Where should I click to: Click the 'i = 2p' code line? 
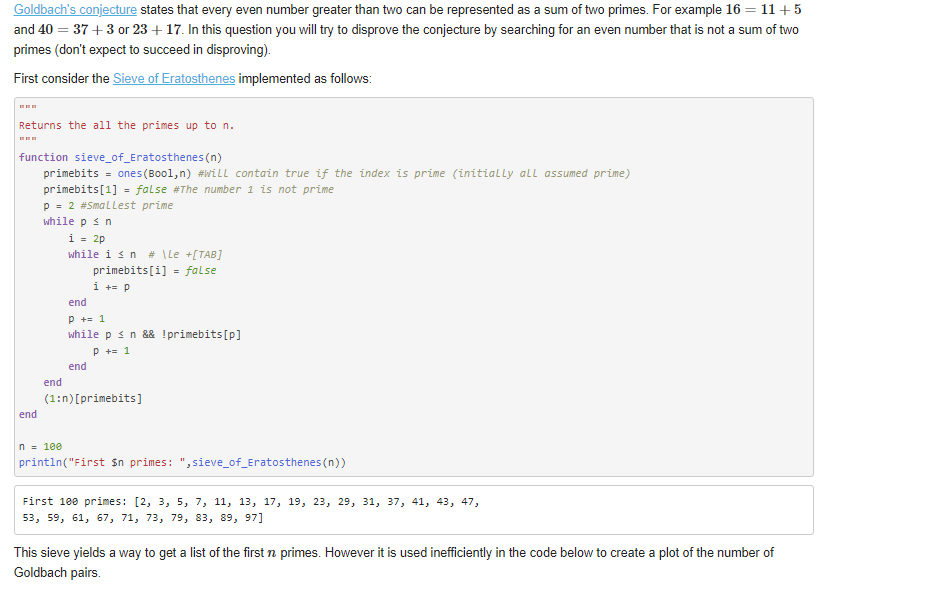[x=87, y=238]
